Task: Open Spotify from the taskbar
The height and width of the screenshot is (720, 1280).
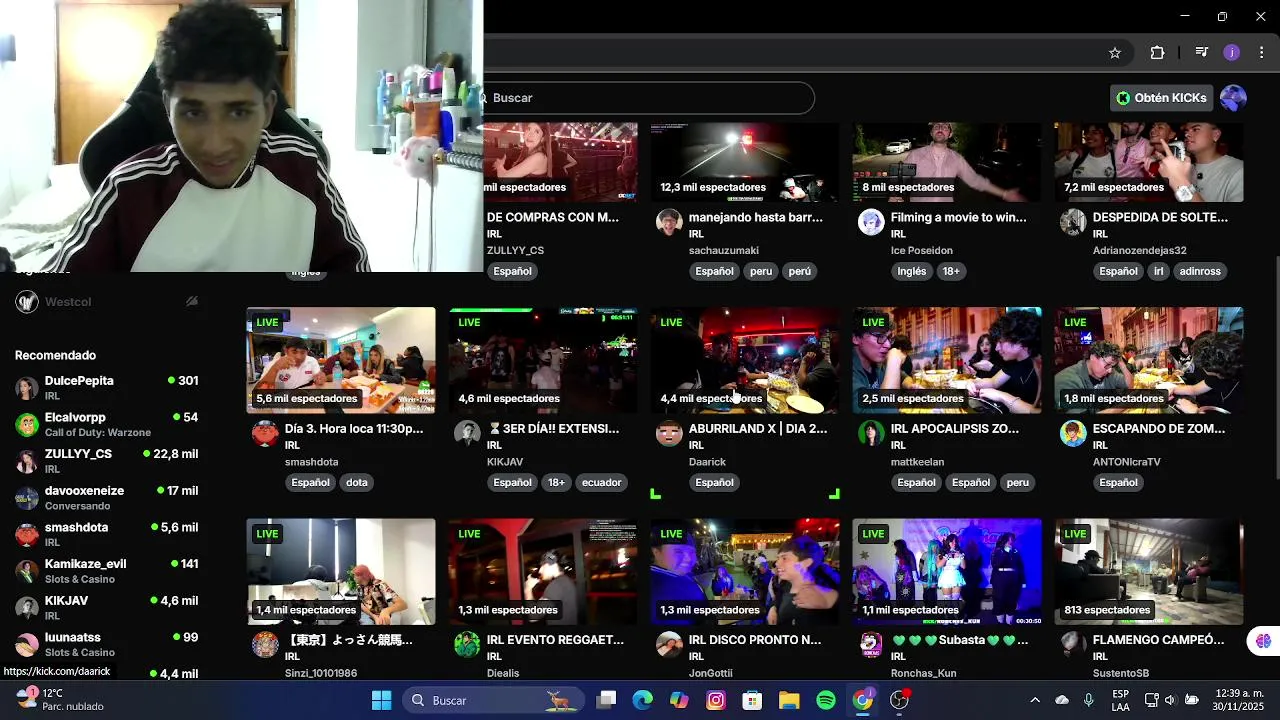Action: click(x=826, y=700)
